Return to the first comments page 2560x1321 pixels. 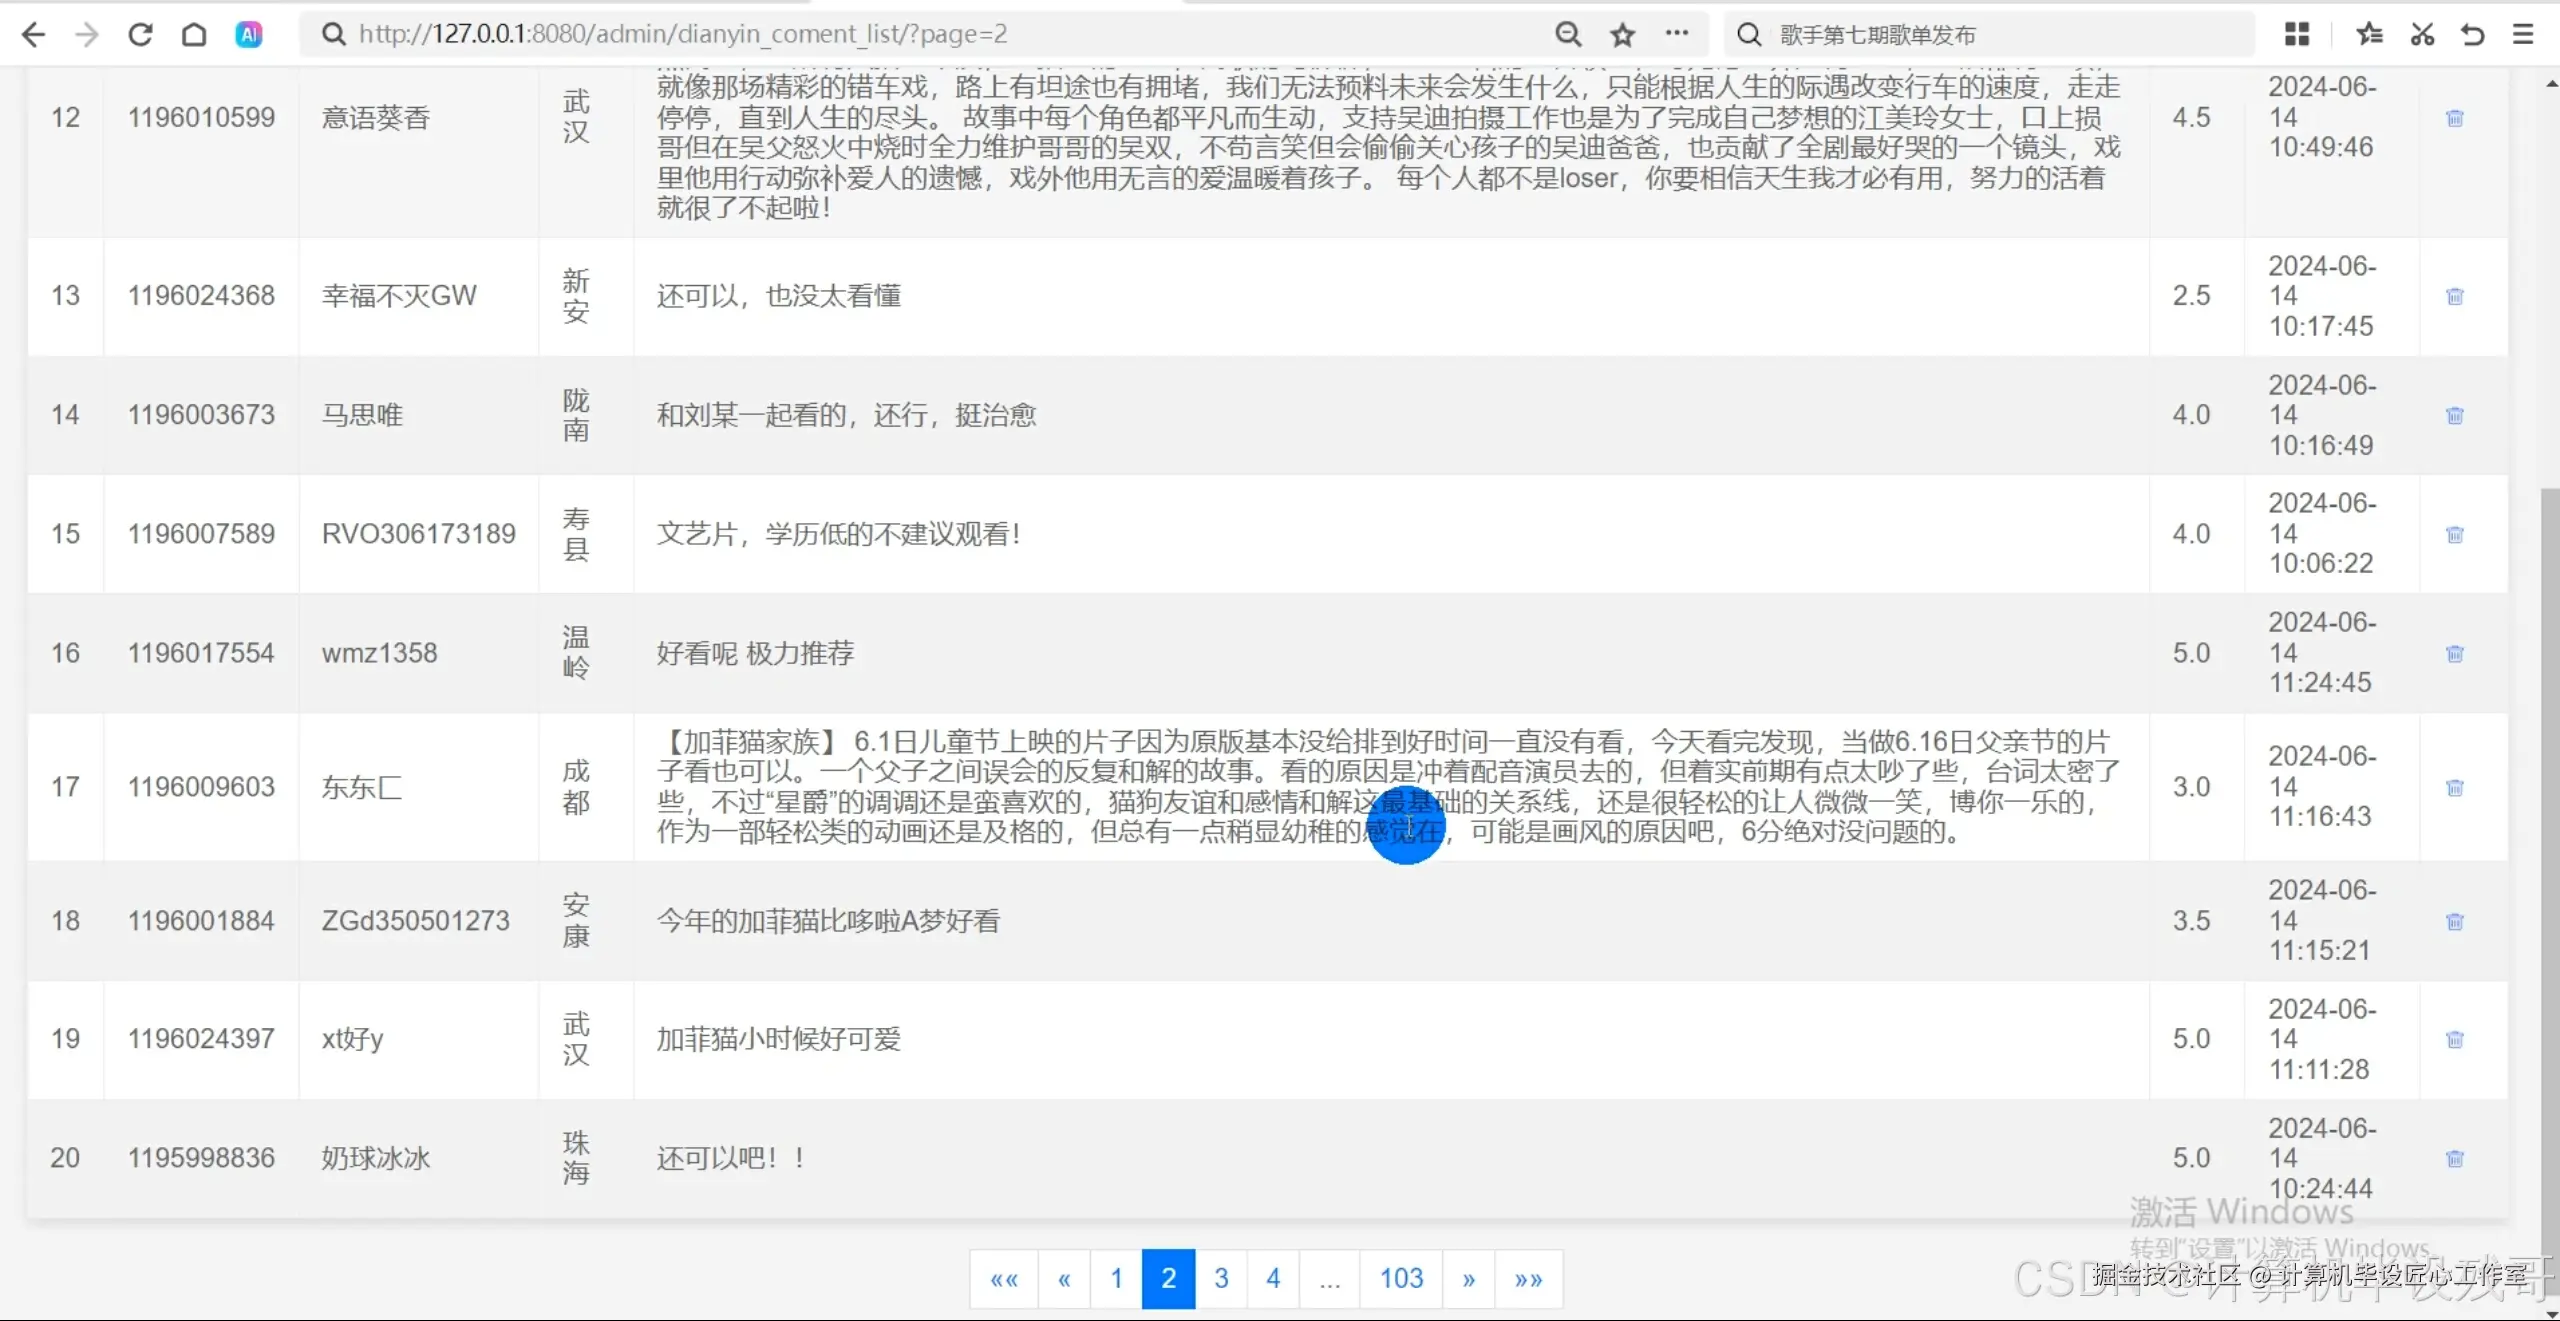(x=1116, y=1278)
